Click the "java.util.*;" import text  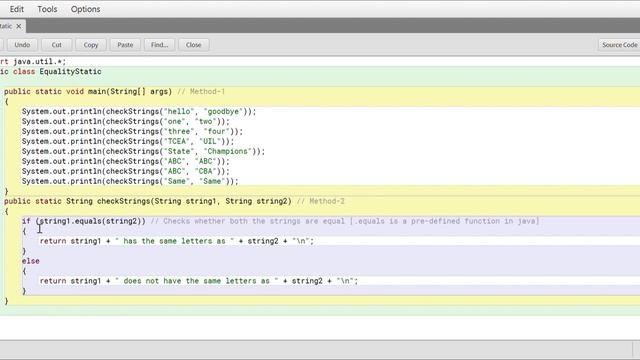(x=40, y=62)
